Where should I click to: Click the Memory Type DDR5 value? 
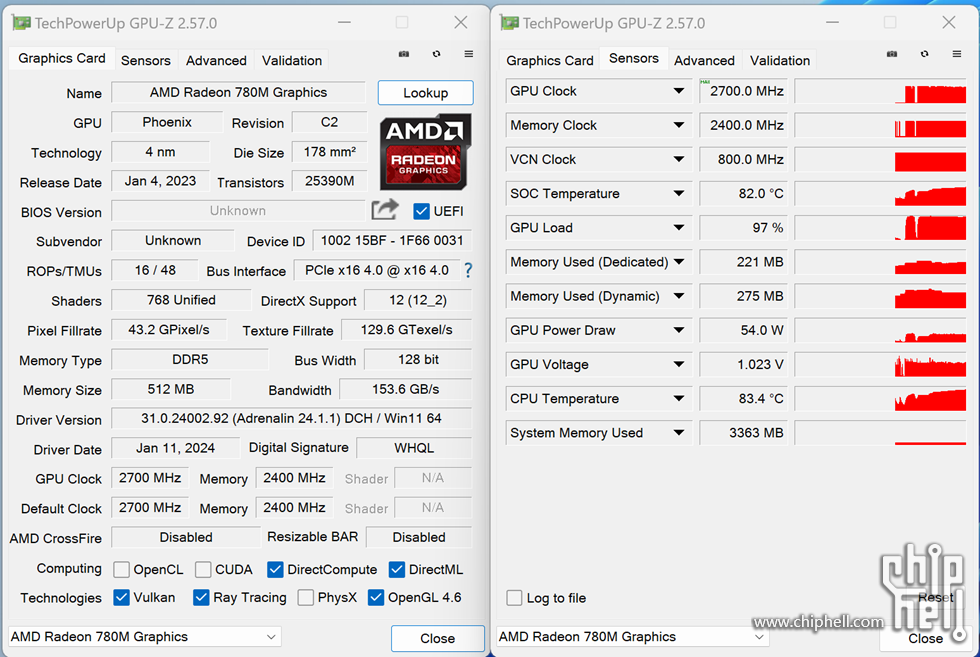point(190,359)
